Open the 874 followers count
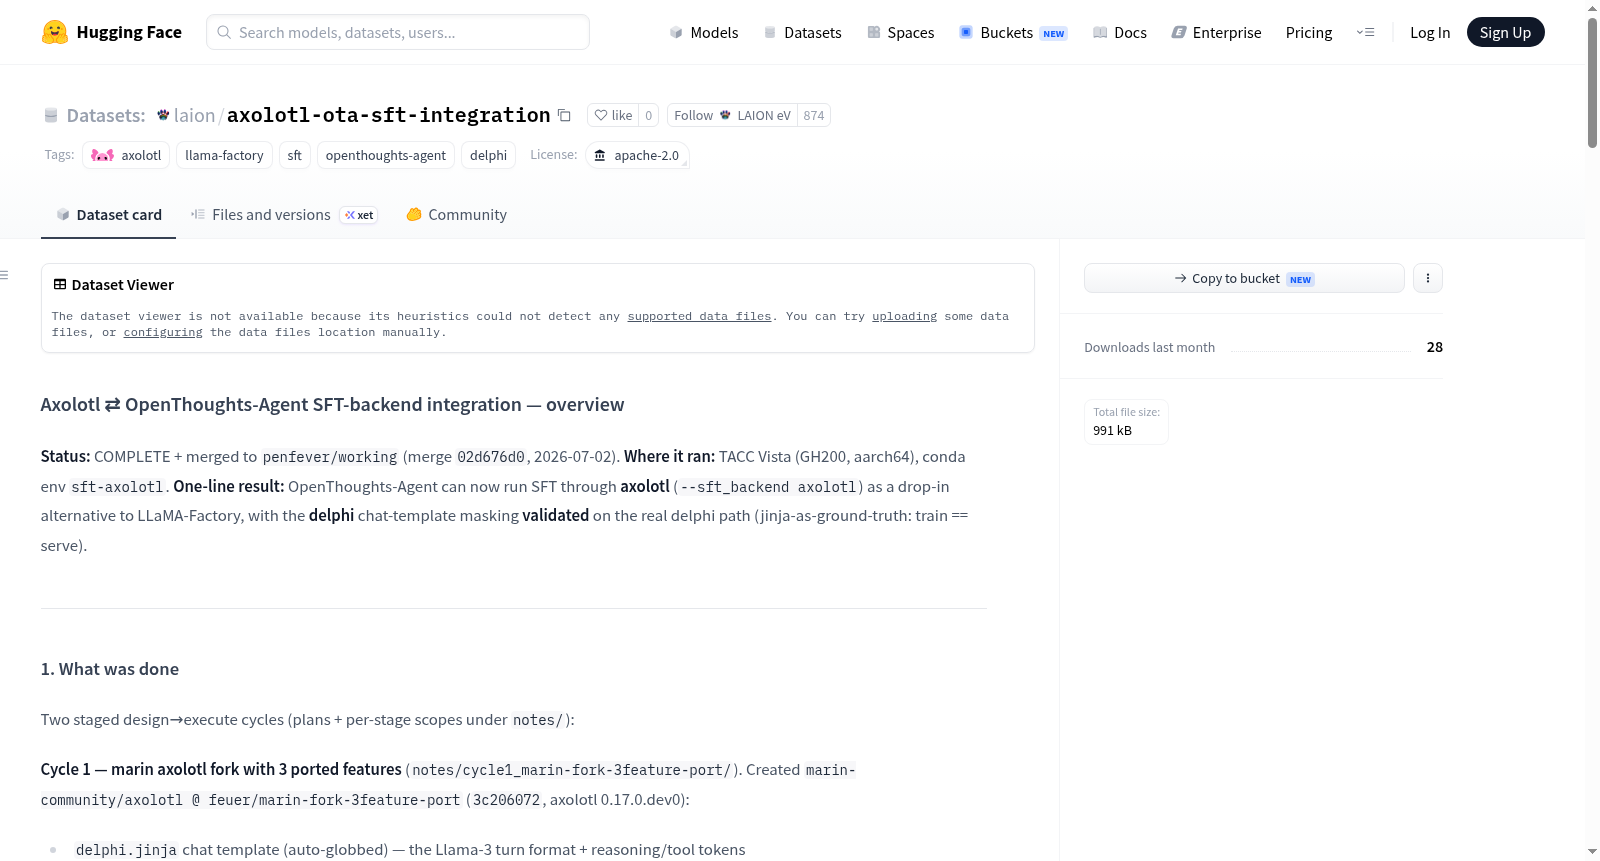 (x=814, y=115)
